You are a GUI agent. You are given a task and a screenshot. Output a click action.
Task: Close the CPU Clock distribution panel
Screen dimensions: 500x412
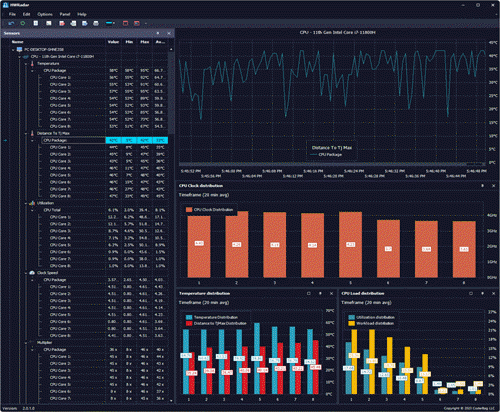click(x=494, y=186)
